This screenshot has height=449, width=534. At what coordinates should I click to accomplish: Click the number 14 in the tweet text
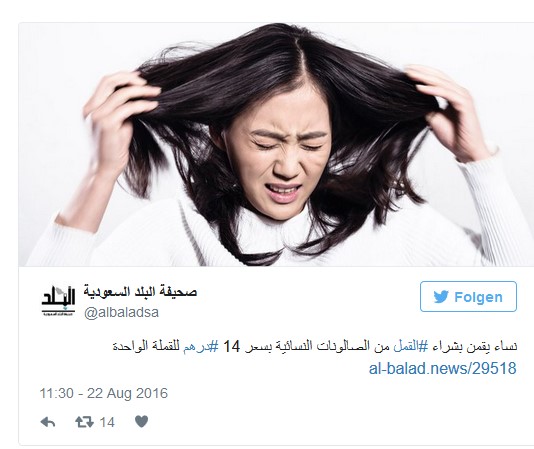point(231,347)
